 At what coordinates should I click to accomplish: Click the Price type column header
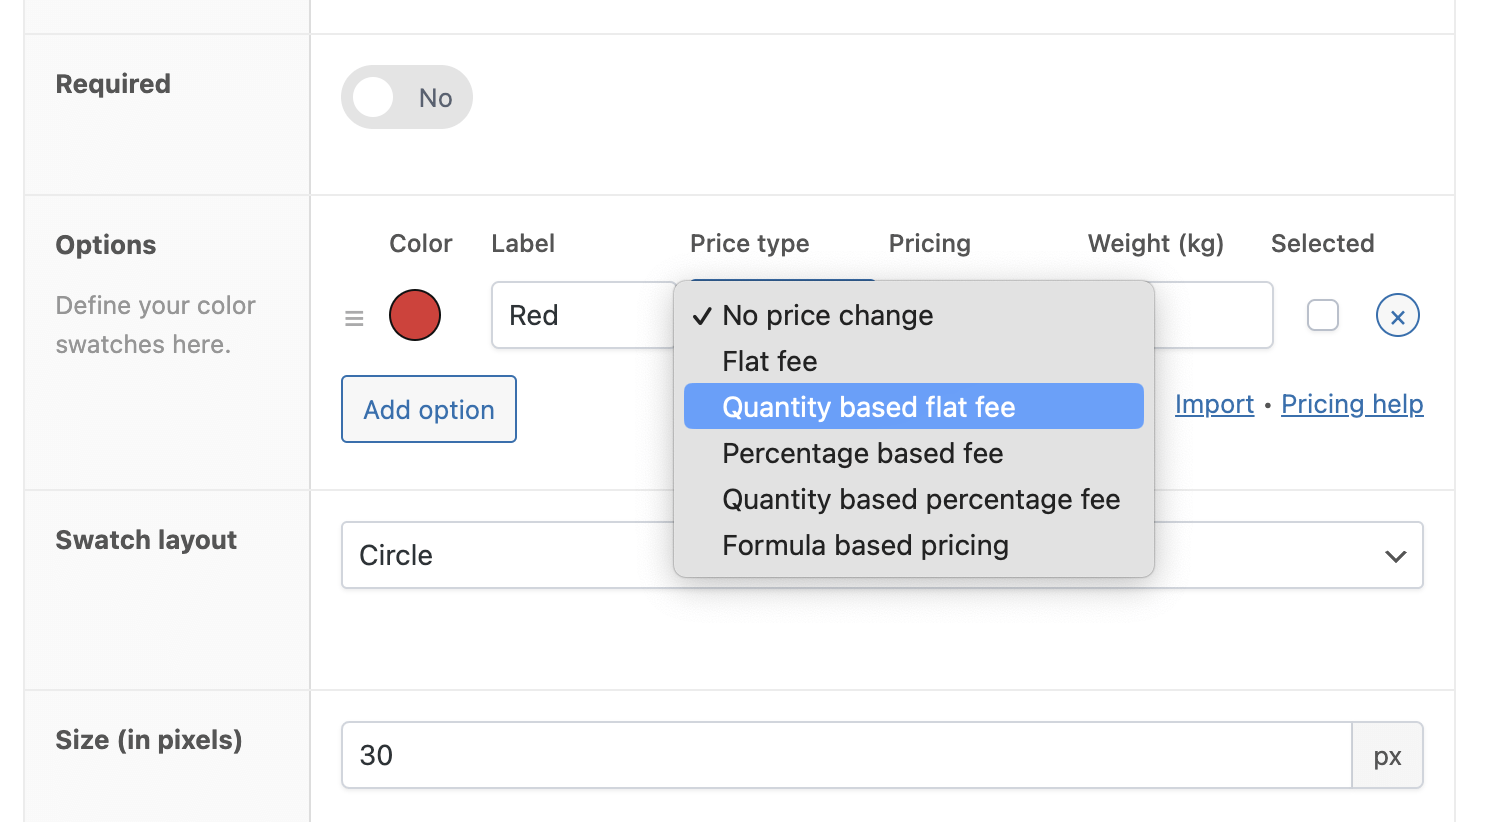point(749,243)
